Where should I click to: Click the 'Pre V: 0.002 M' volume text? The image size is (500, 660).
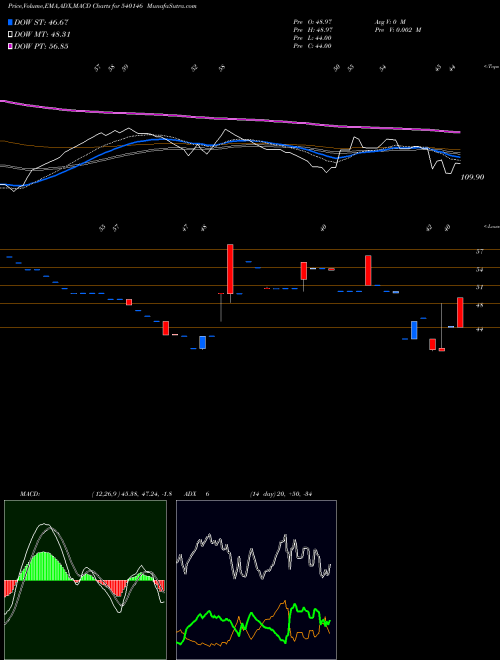pos(397,30)
